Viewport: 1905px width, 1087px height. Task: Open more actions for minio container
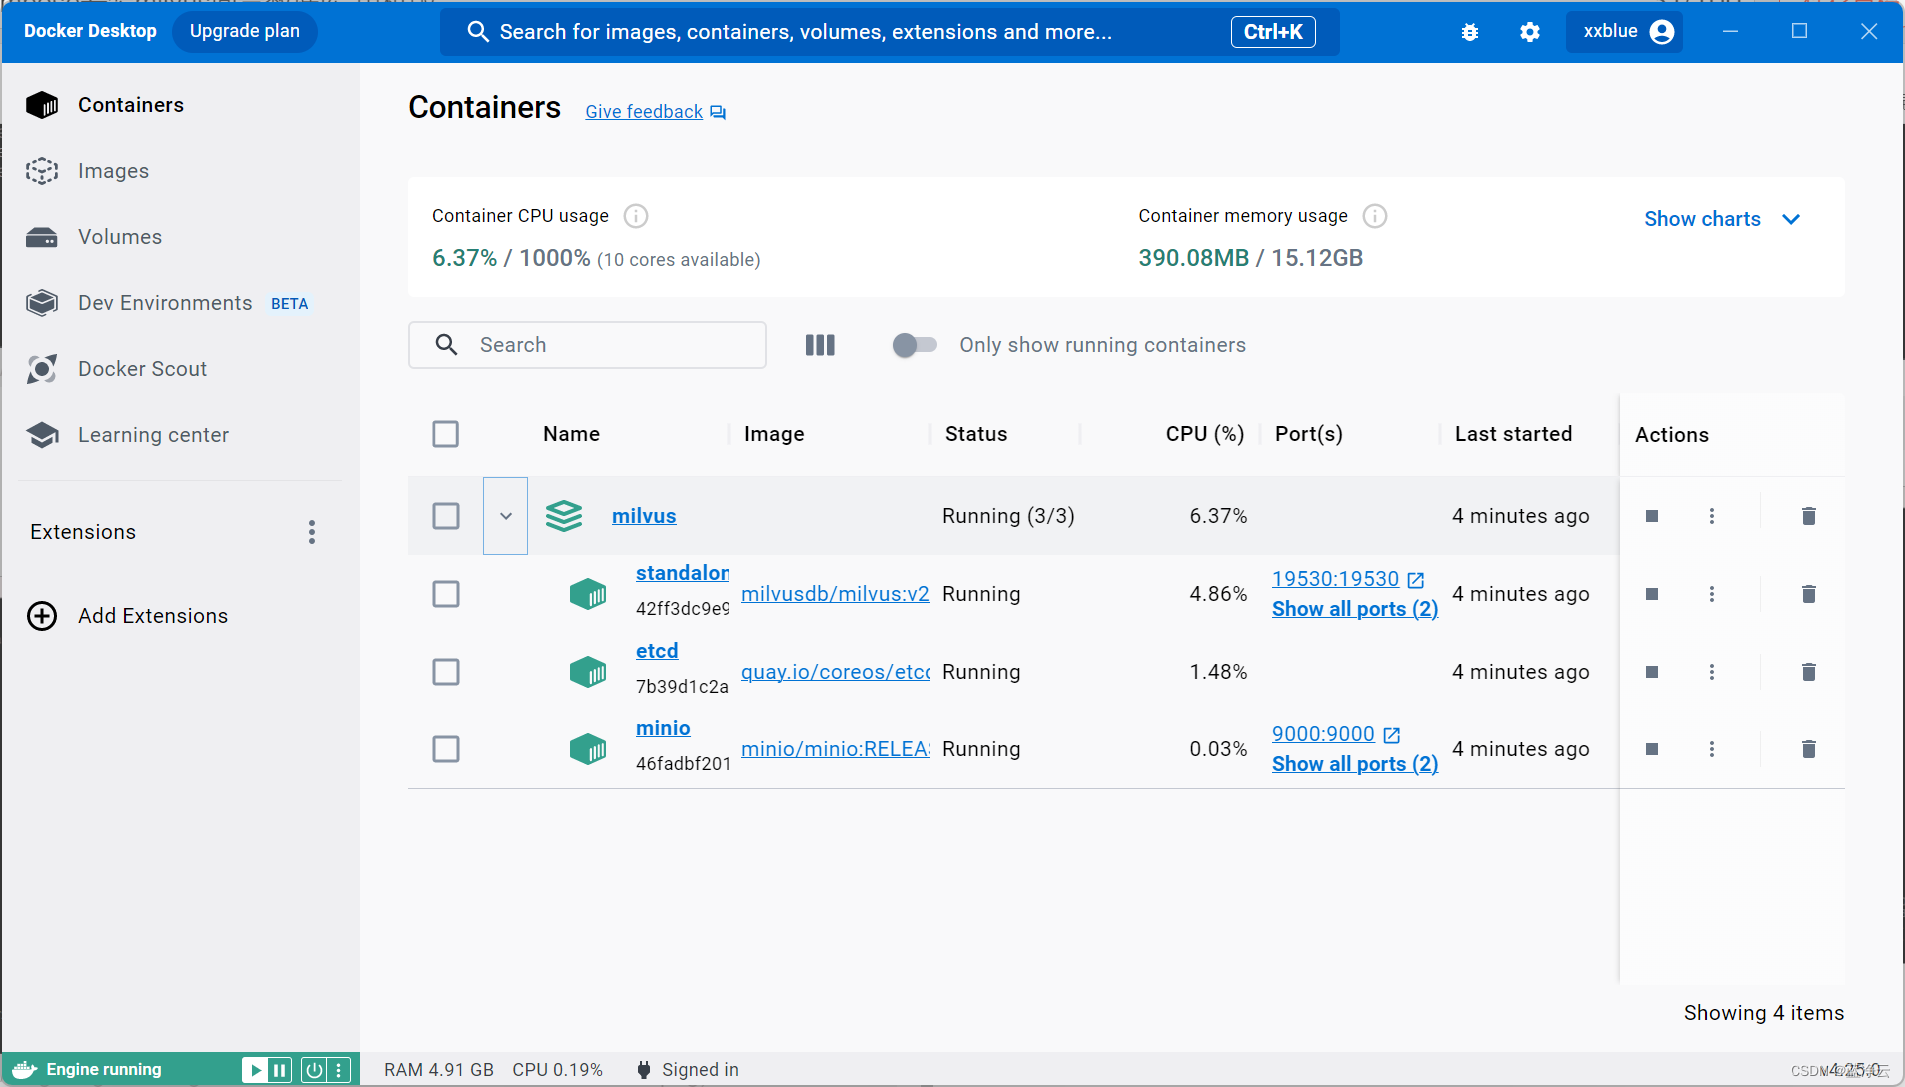click(x=1712, y=749)
